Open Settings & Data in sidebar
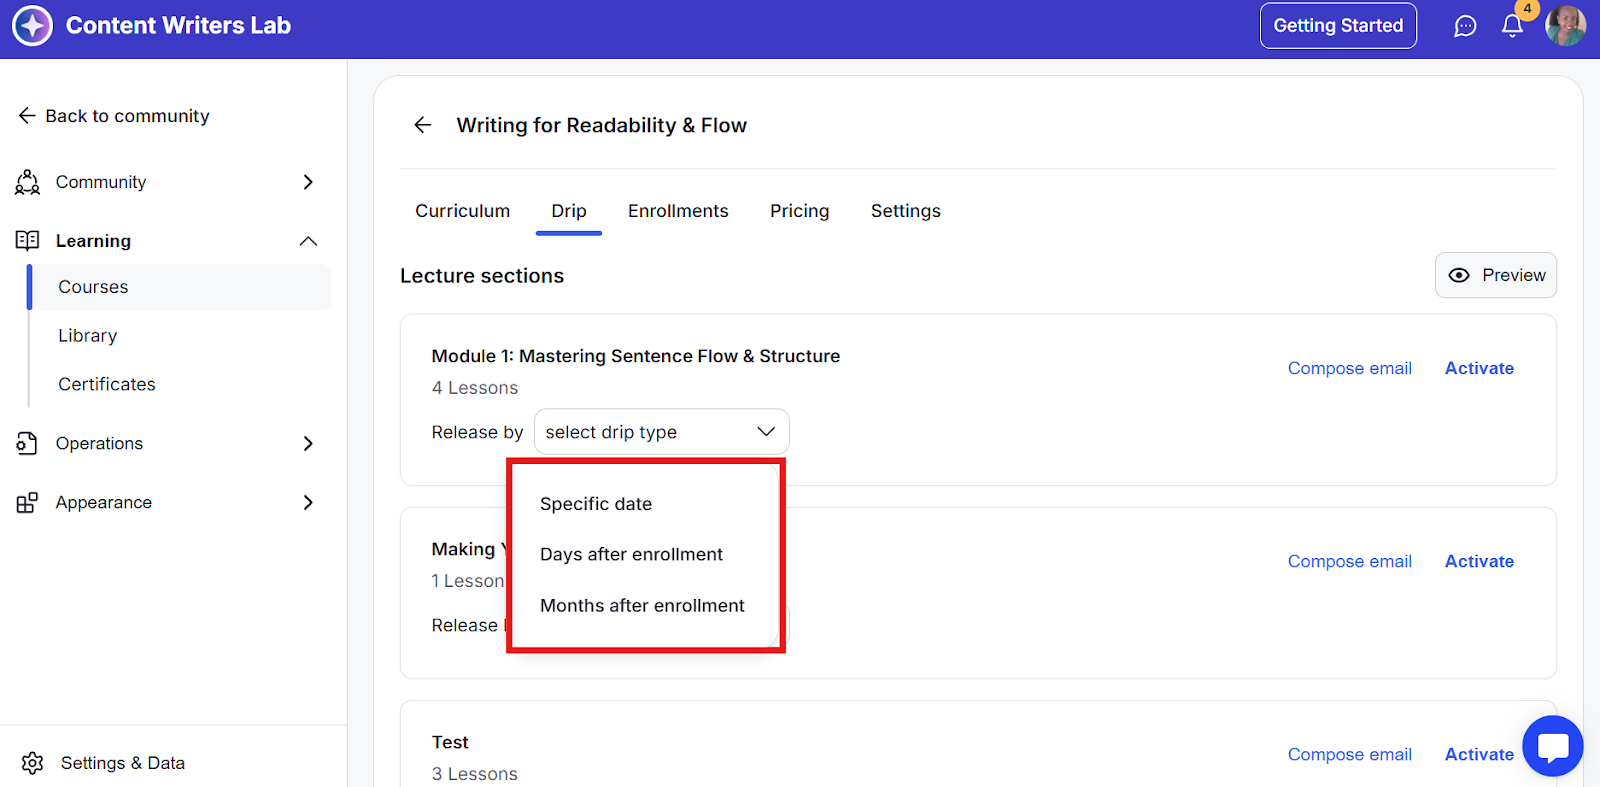The width and height of the screenshot is (1600, 787). 123,763
